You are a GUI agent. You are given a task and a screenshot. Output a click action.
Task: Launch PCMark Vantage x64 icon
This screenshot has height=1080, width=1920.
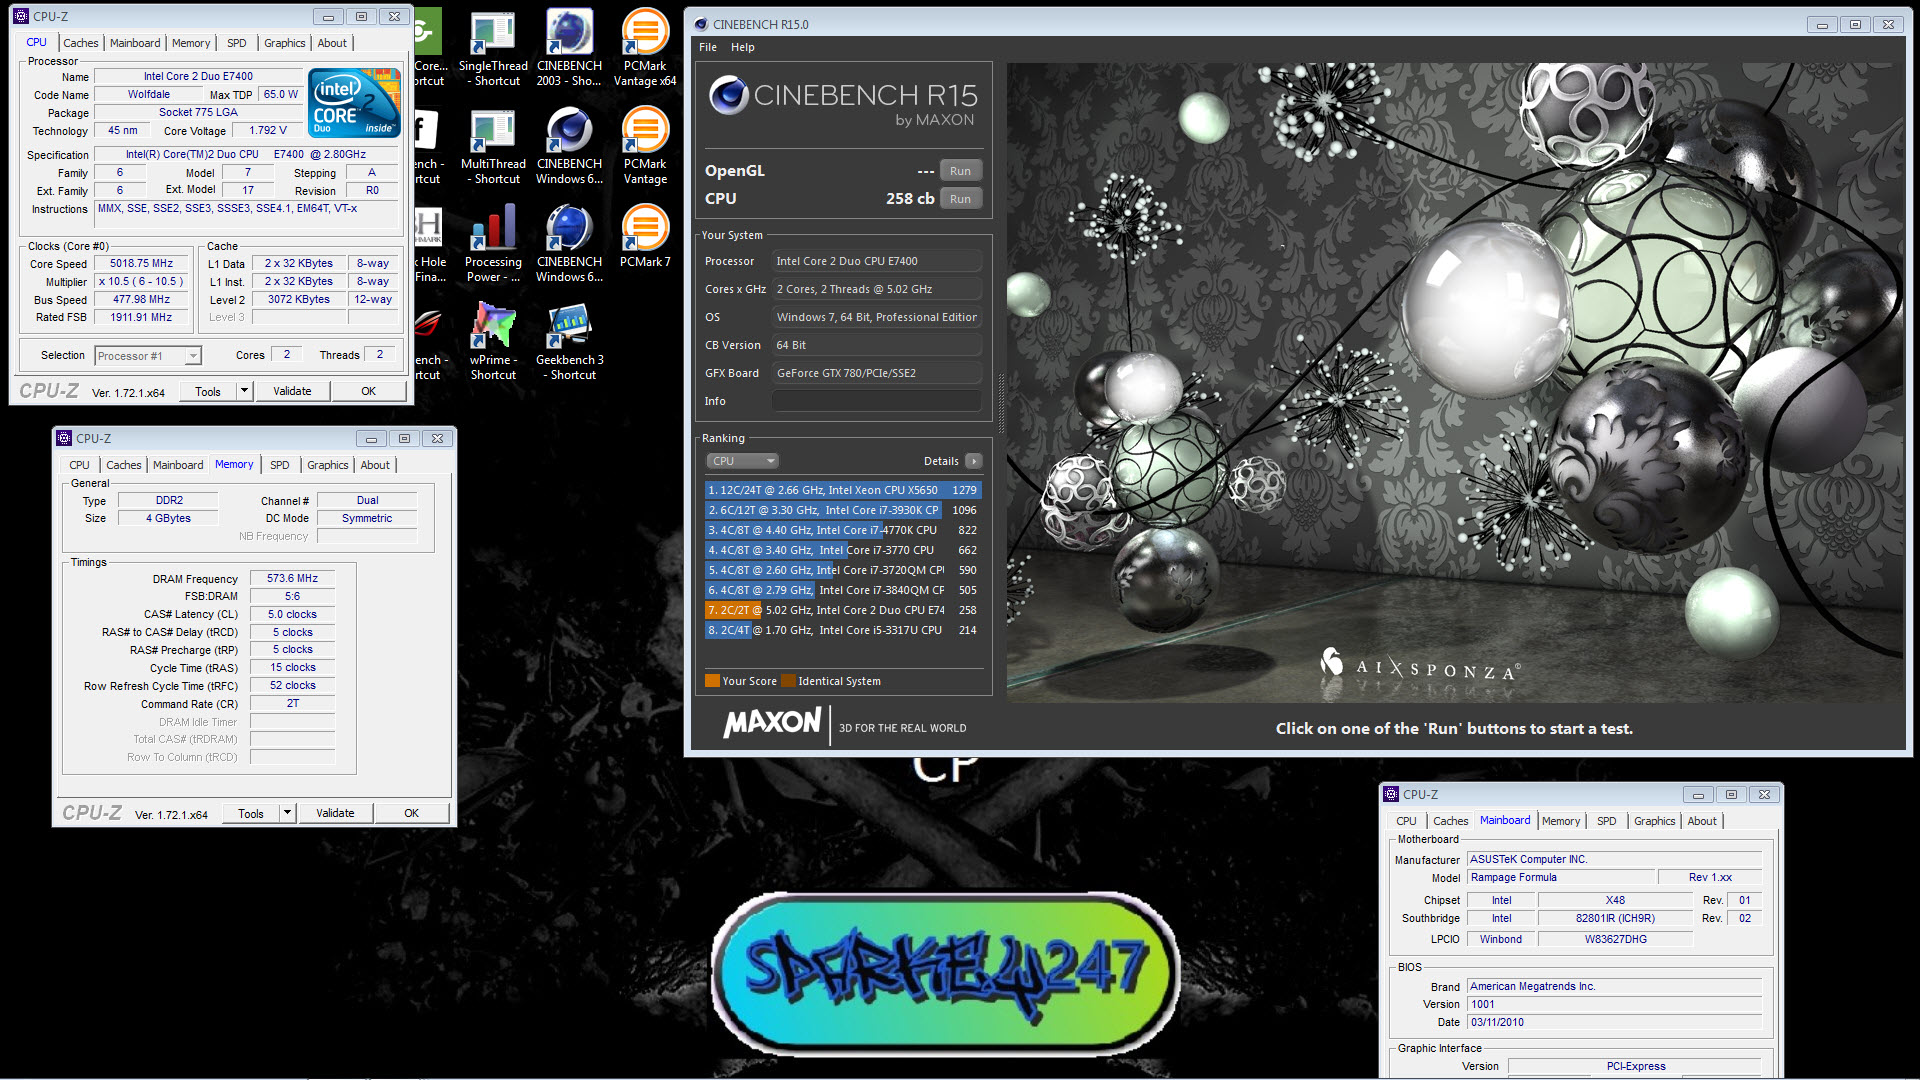645,49
